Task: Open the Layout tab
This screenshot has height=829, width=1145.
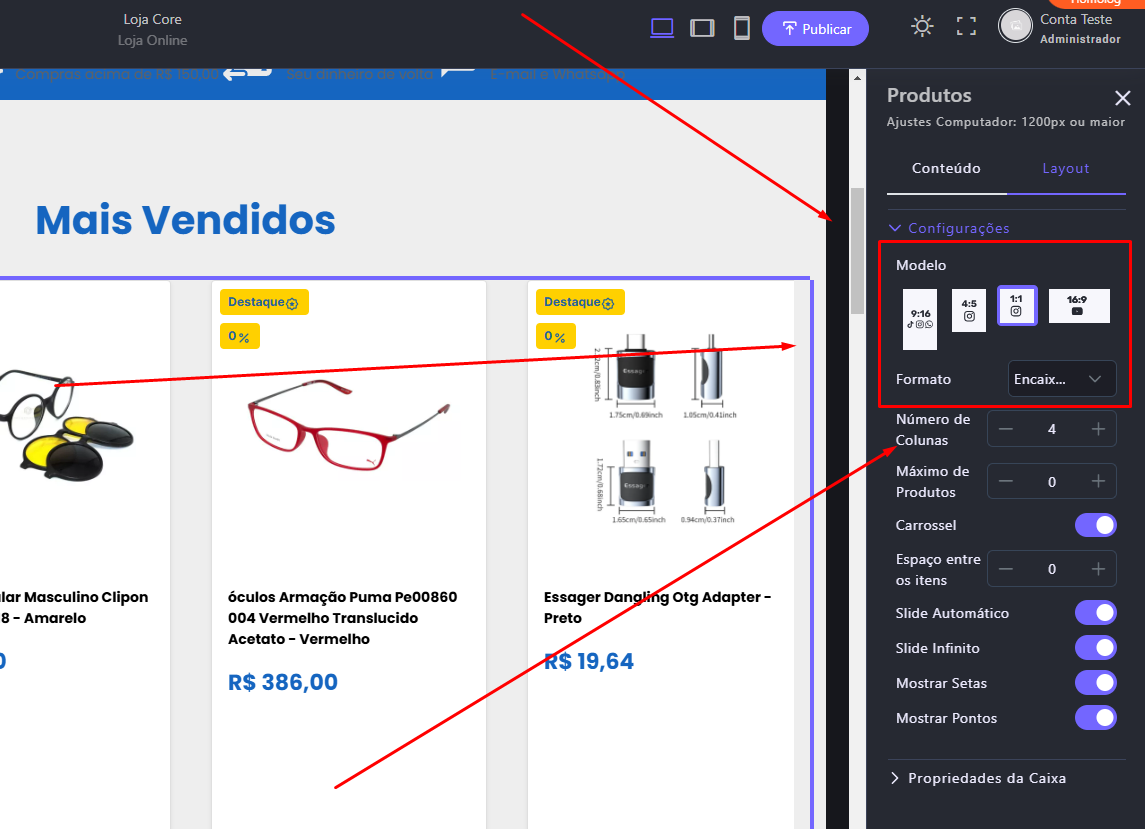Action: point(1065,168)
